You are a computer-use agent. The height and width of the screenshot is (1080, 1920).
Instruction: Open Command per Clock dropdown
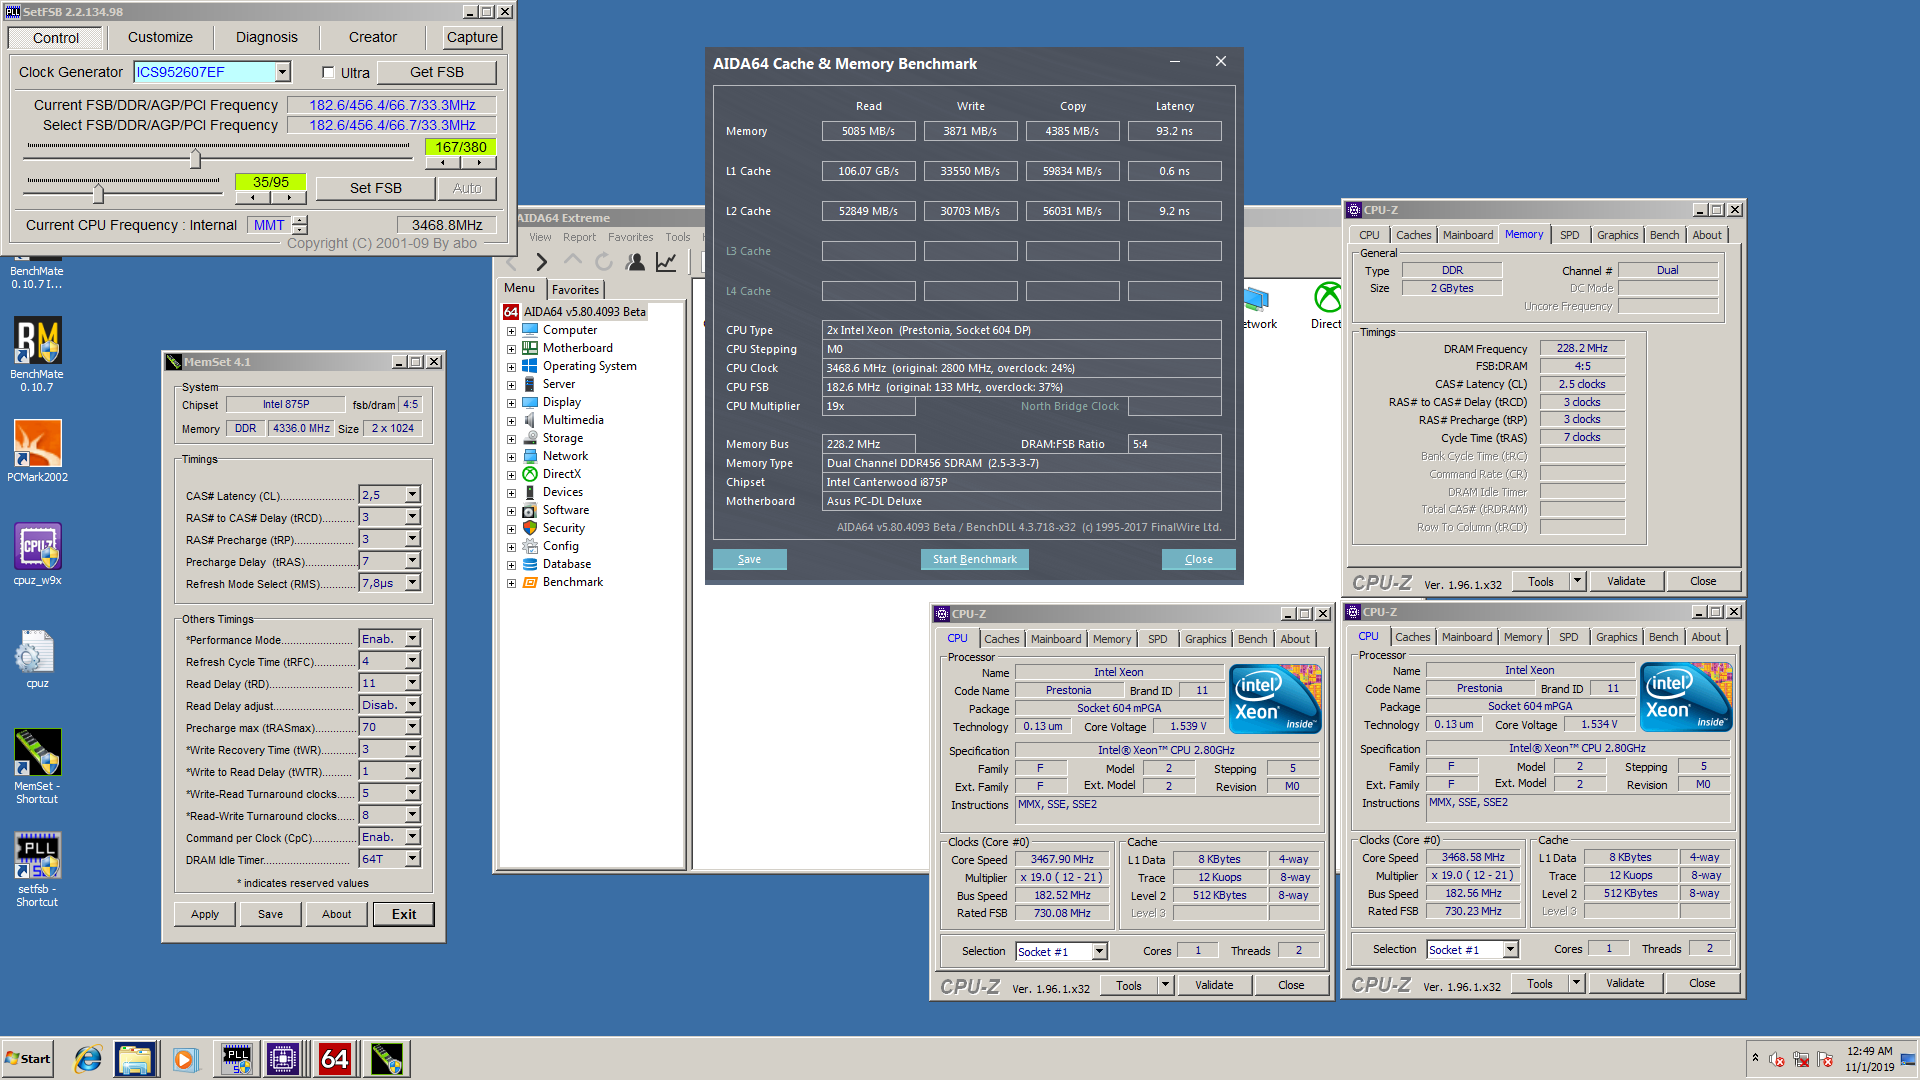(x=412, y=837)
